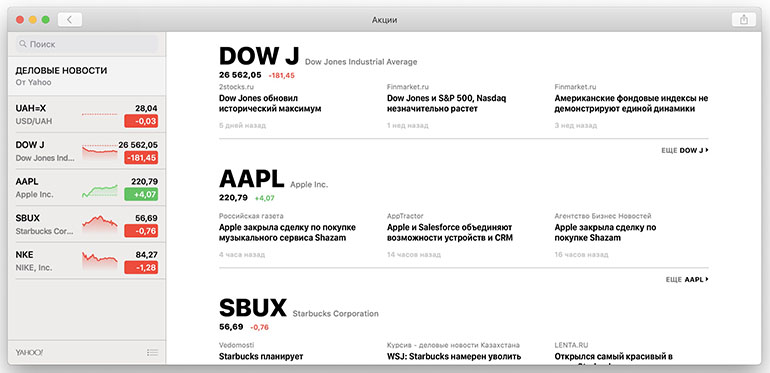This screenshot has height=373, width=770.
Task: Select the UAH=X ticker in the sidebar watchlist
Action: [87, 114]
